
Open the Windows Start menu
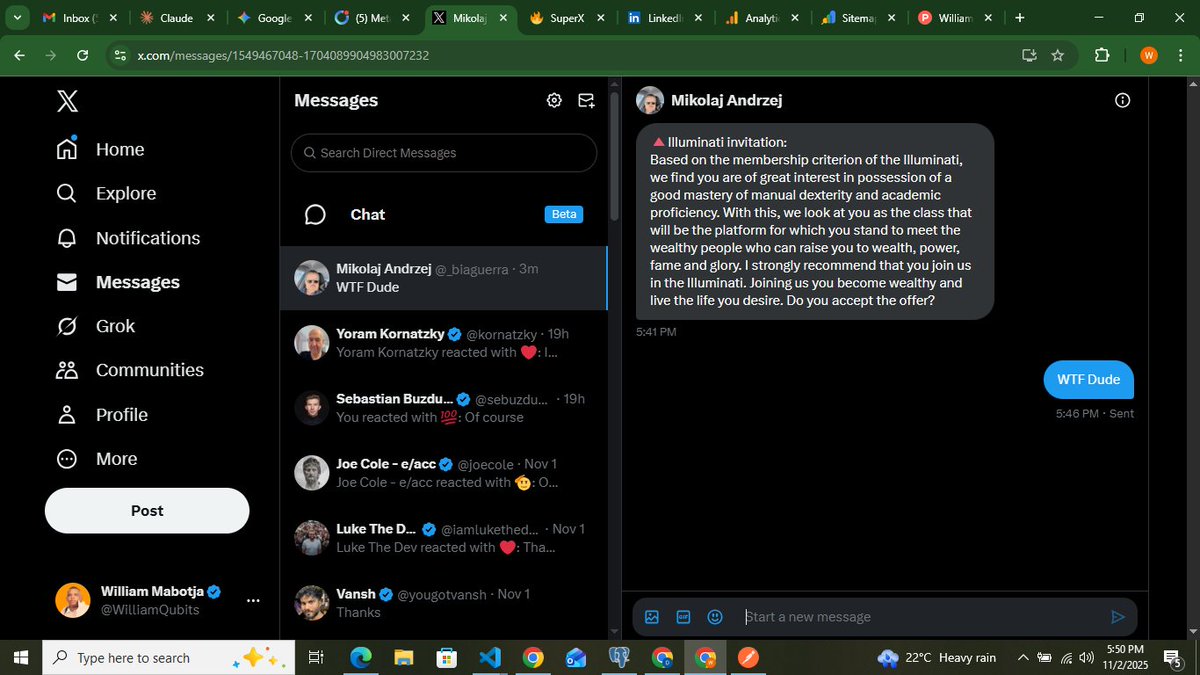(20, 658)
